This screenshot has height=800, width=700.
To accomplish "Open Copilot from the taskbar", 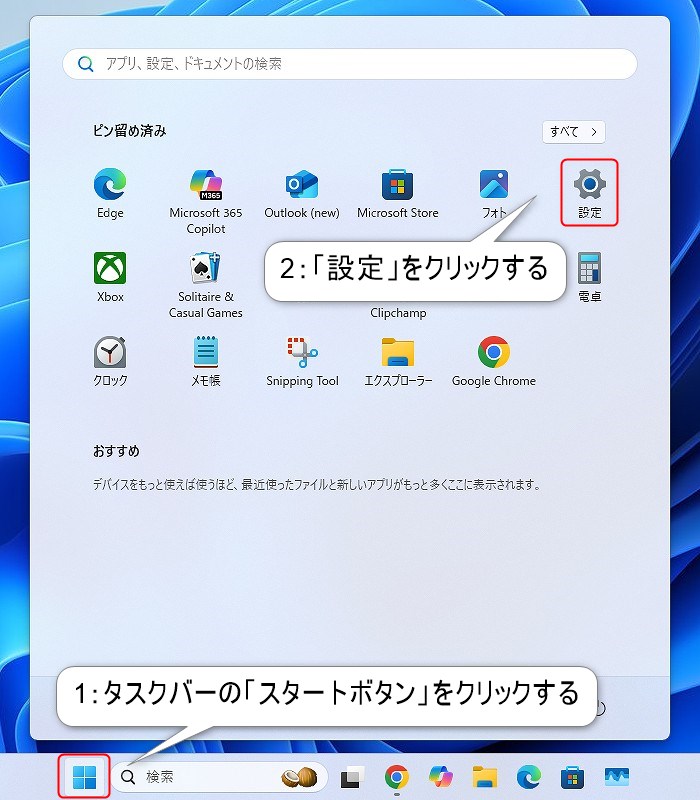I will click(441, 777).
